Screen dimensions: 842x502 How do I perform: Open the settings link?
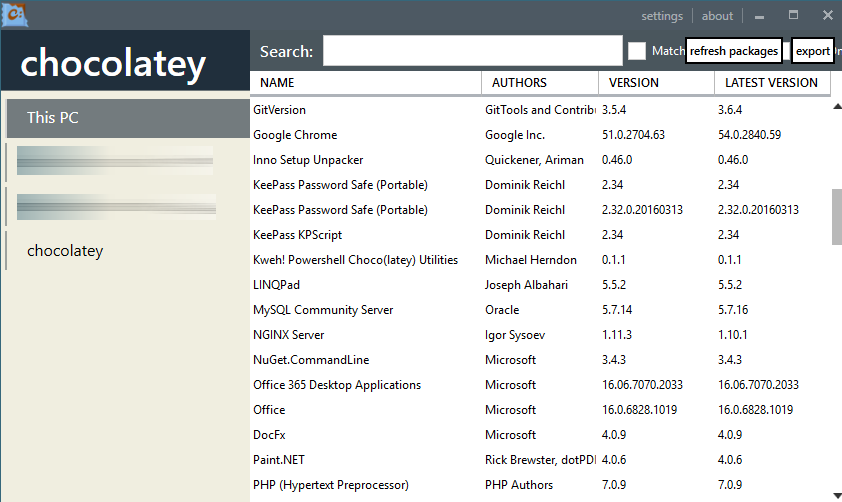(x=661, y=16)
